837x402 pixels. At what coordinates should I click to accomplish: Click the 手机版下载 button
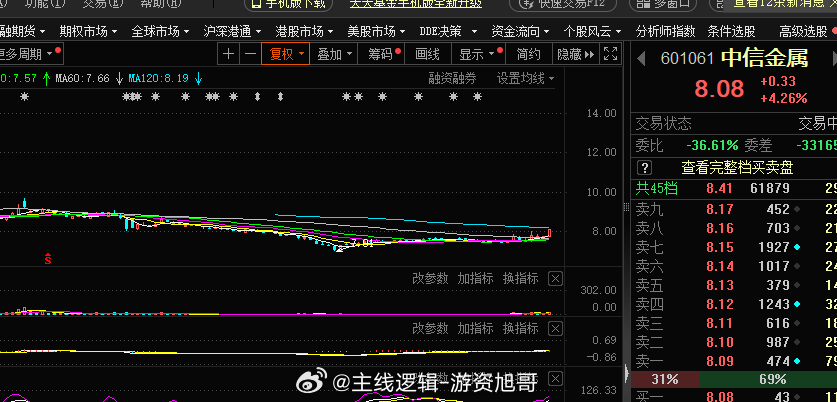click(x=288, y=4)
